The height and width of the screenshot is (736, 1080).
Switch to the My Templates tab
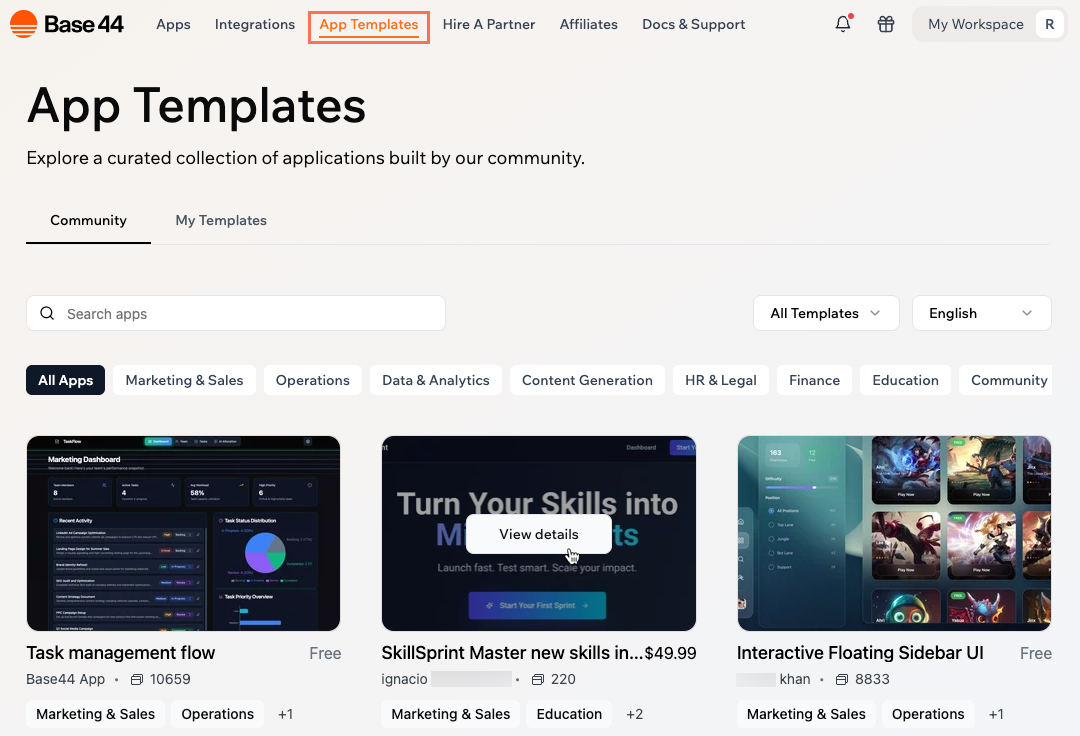[x=220, y=220]
